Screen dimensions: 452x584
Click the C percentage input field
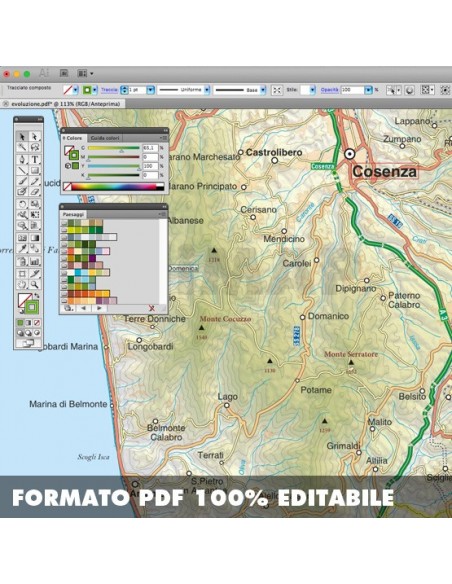[x=150, y=148]
